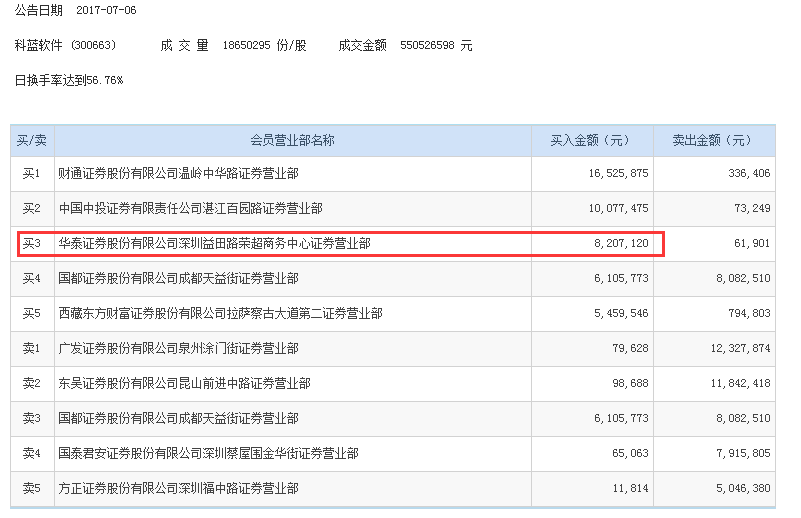801x518 pixels.
Task: Select the 卖1 row label
Action: [x=32, y=348]
